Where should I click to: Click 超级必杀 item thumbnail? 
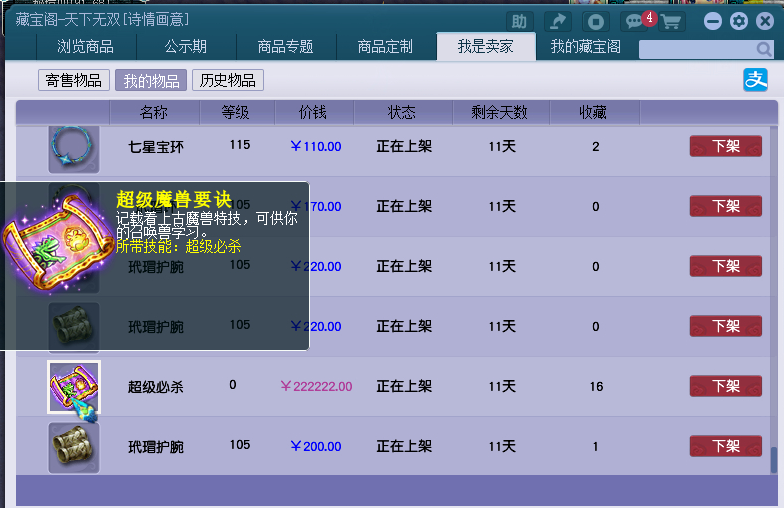pos(74,387)
